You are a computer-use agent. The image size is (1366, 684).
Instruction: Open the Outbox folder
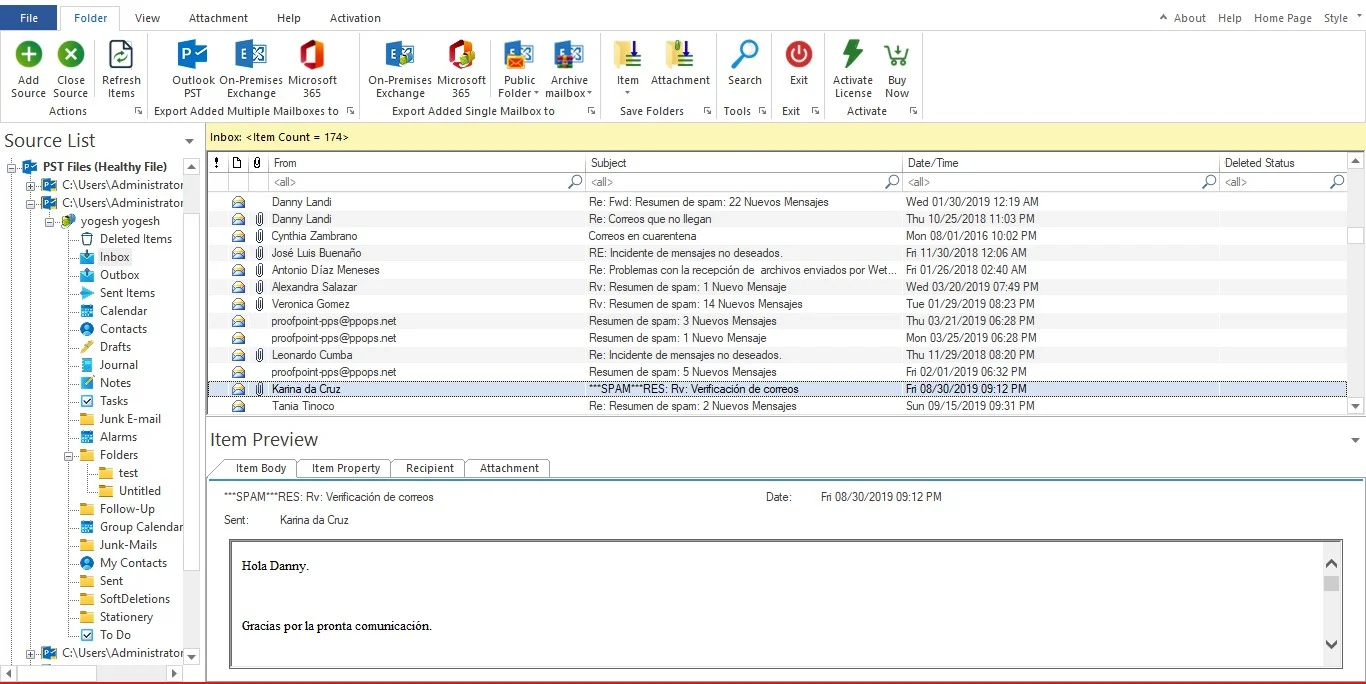pyautogui.click(x=120, y=275)
